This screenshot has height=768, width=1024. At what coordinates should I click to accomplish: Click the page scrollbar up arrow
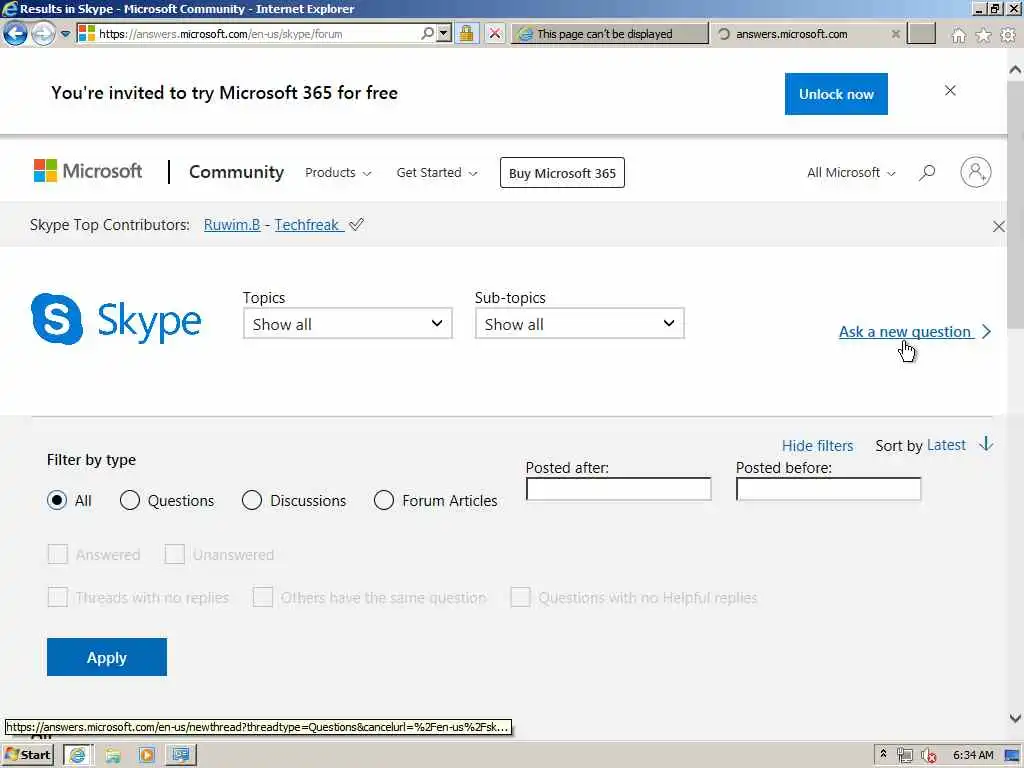coord(1015,69)
